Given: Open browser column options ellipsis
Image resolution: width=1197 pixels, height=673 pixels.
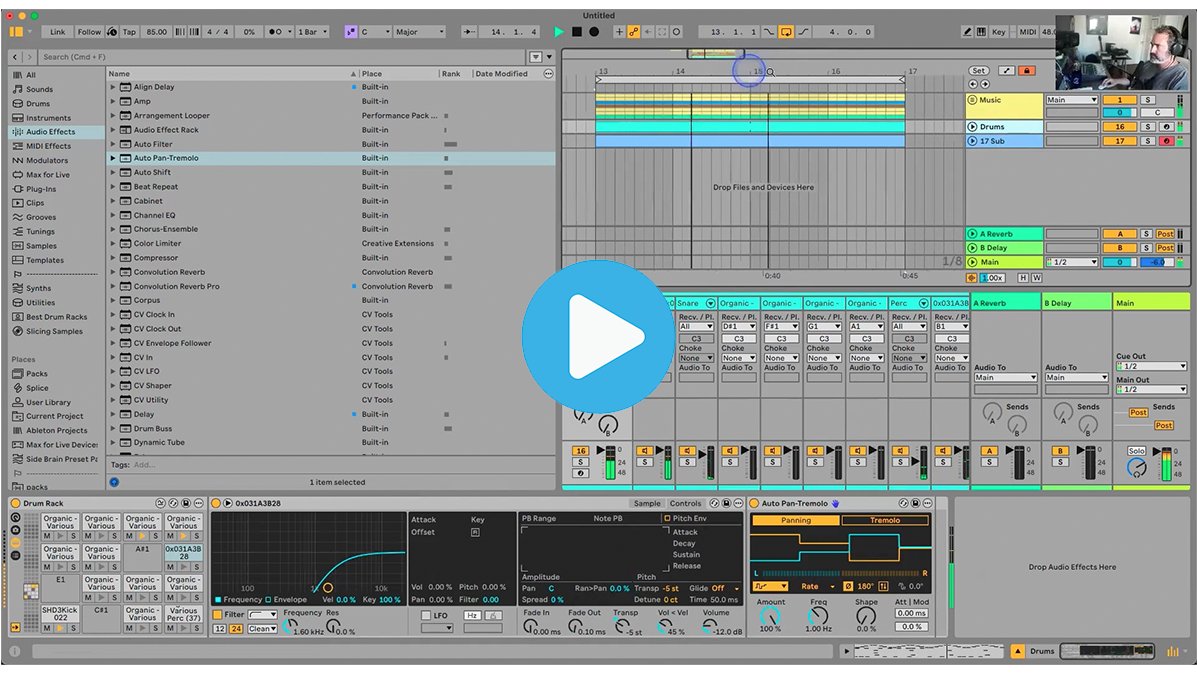Looking at the screenshot, I should [548, 74].
